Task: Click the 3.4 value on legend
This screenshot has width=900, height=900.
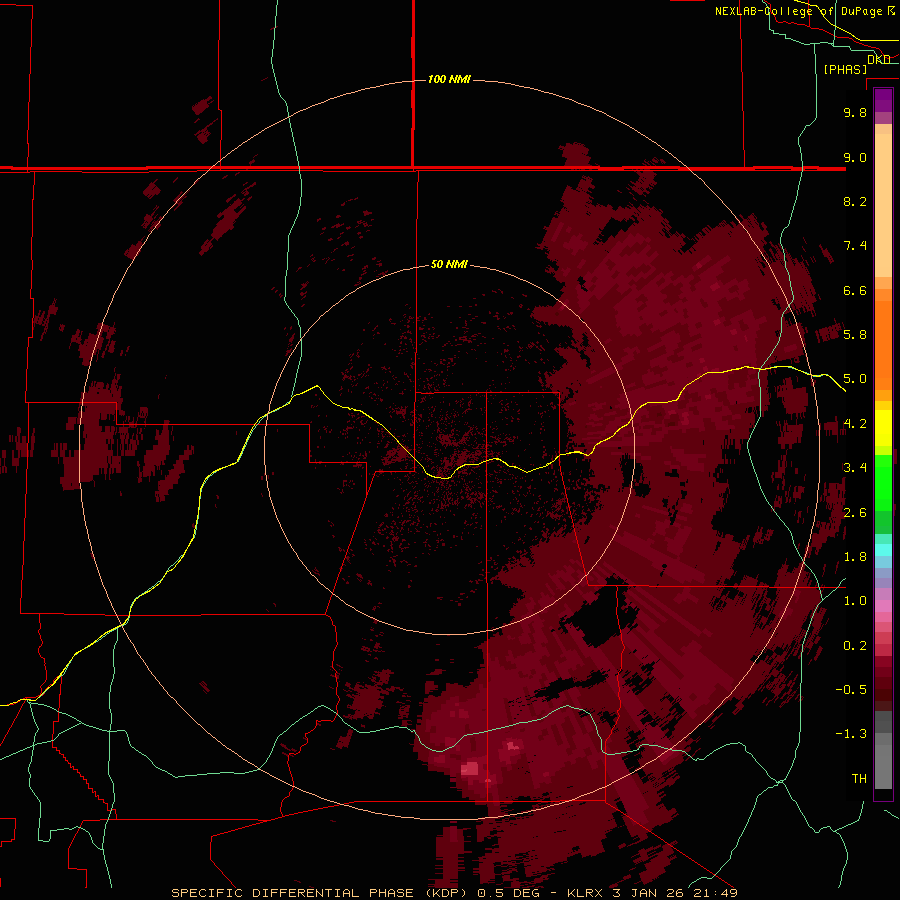Action: coord(855,468)
